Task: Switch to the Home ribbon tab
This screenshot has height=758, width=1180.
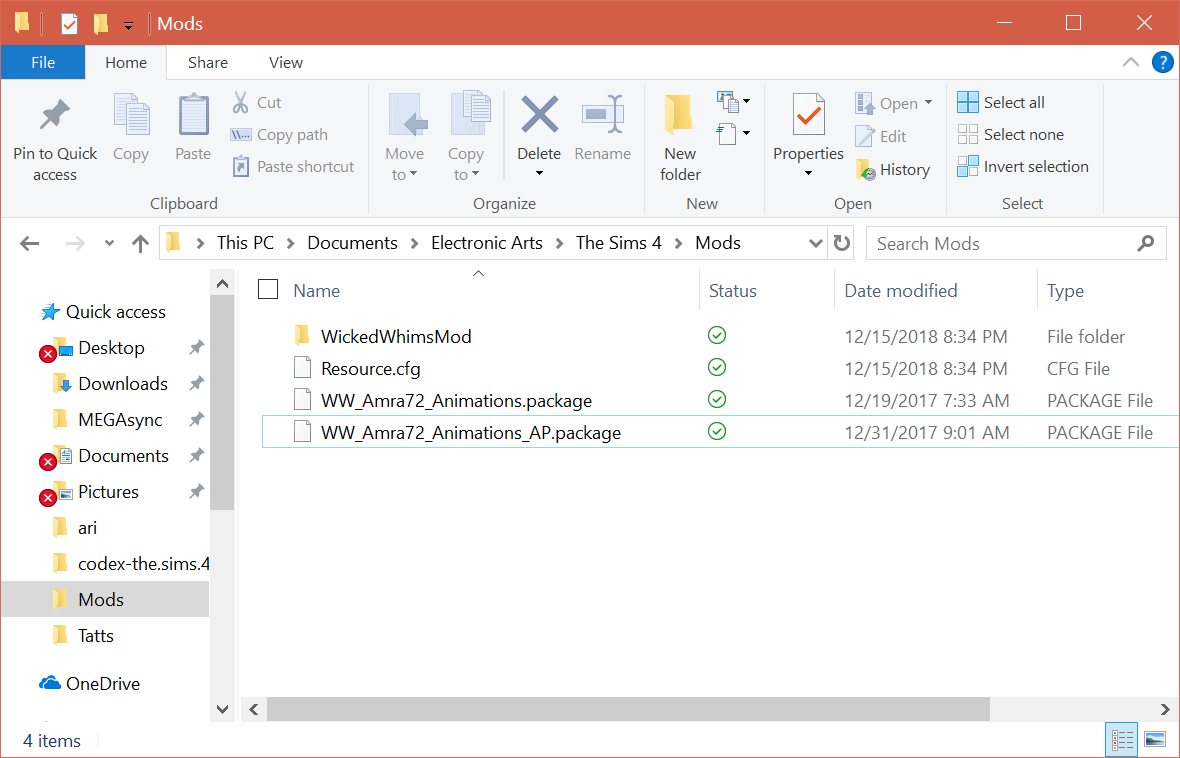Action: (x=126, y=62)
